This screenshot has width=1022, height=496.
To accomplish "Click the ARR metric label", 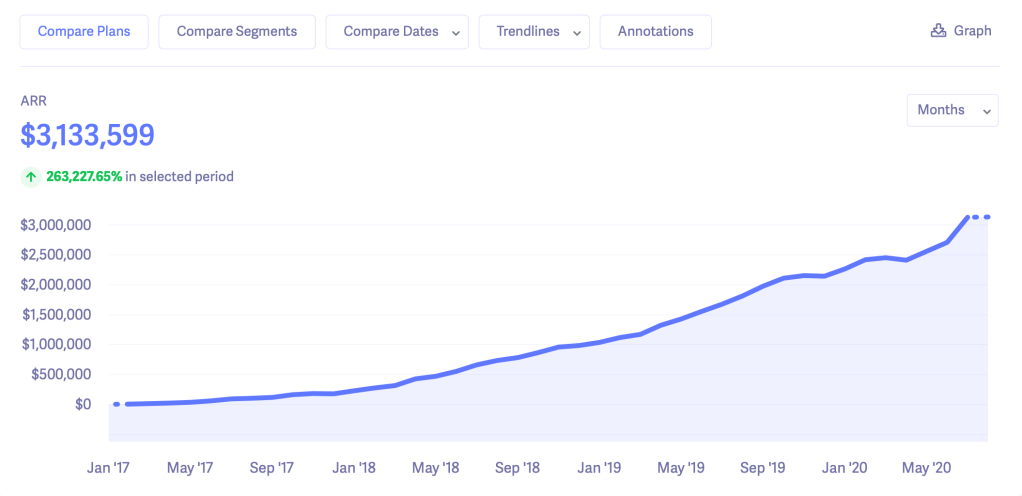I will click(x=34, y=101).
